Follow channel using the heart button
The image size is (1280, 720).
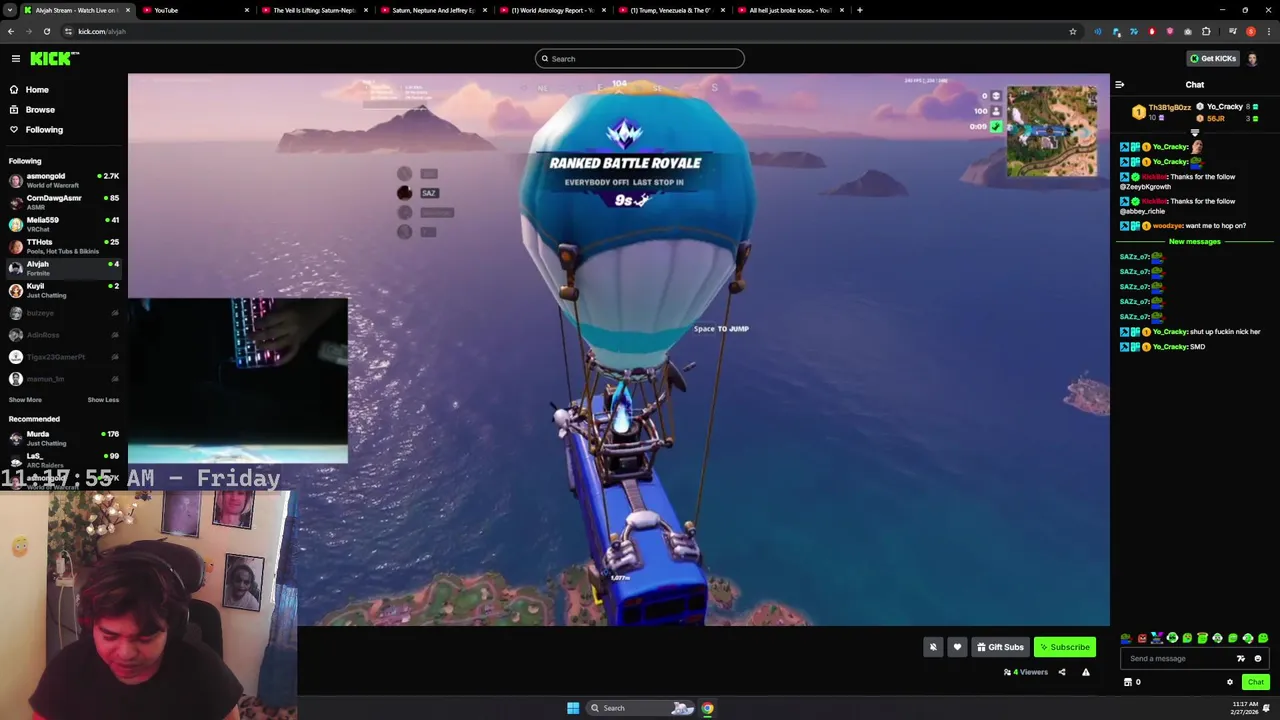(957, 647)
